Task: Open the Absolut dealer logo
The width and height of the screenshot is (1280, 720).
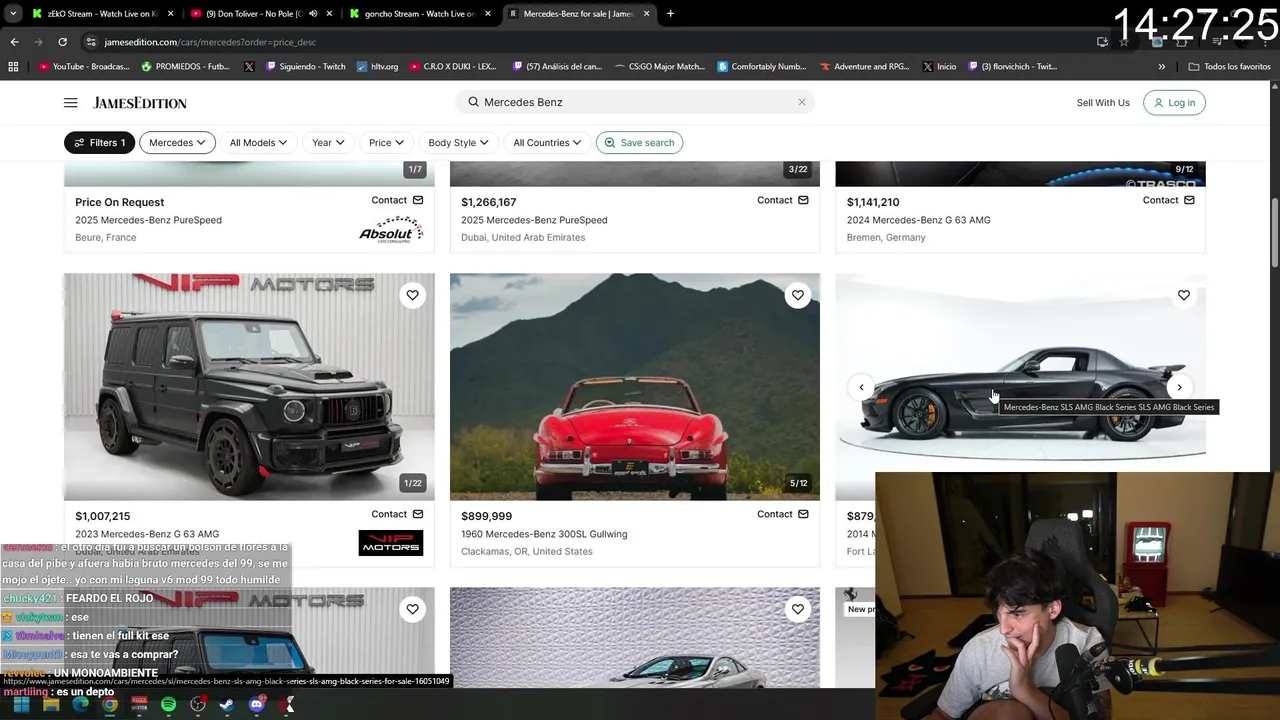Action: coord(391,230)
